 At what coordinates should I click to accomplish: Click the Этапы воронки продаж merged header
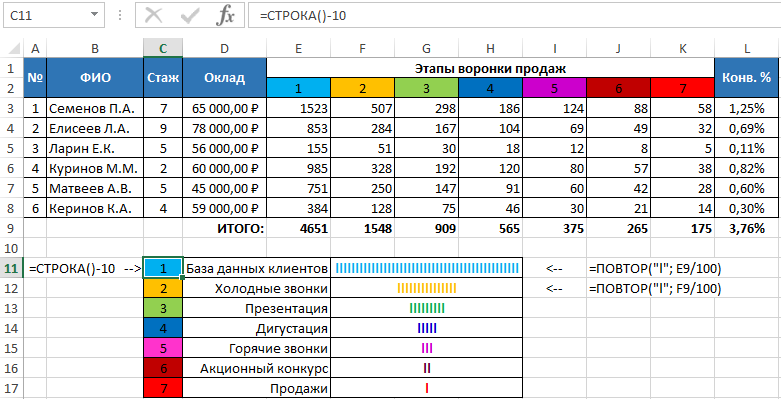[x=491, y=68]
